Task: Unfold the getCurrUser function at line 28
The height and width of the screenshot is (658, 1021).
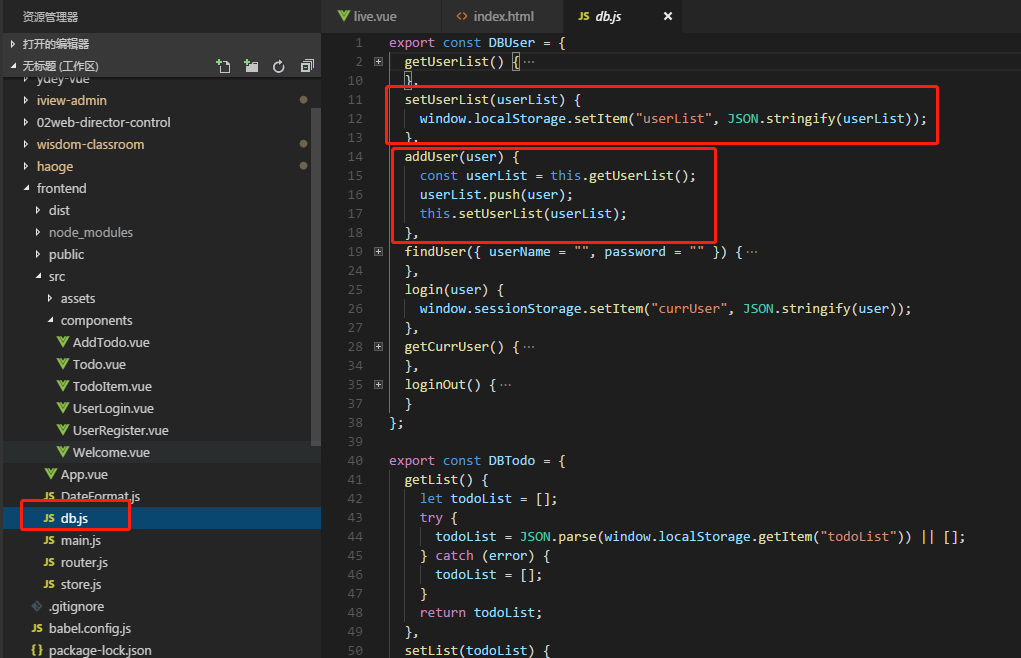Action: pyautogui.click(x=378, y=347)
